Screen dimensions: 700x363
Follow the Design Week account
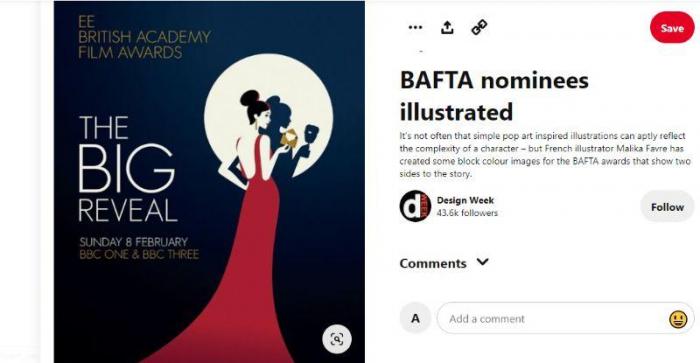(667, 207)
